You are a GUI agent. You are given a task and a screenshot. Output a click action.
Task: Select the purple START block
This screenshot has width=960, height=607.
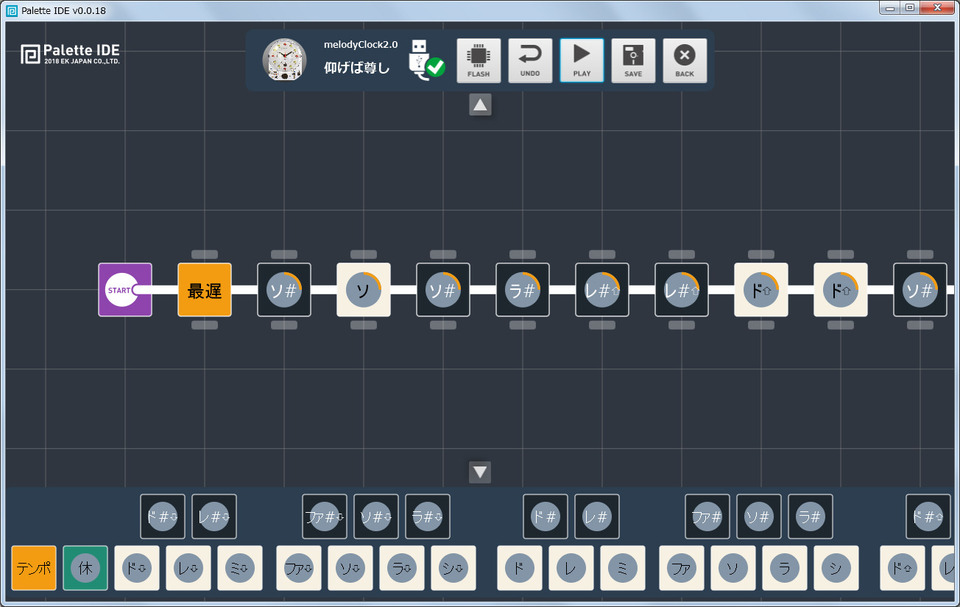125,290
